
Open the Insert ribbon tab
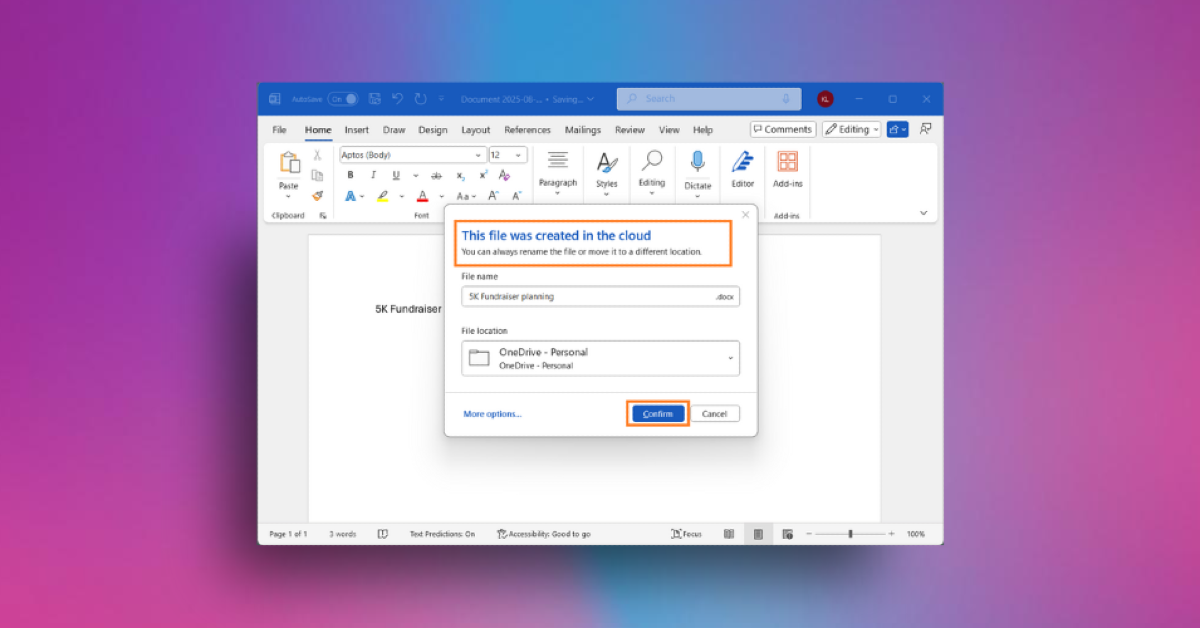(x=356, y=130)
